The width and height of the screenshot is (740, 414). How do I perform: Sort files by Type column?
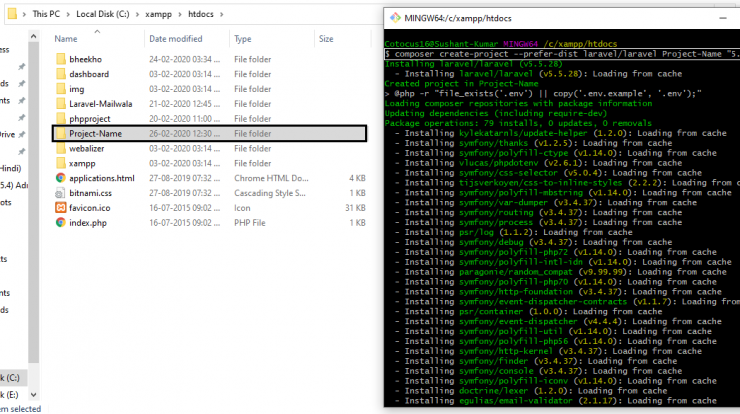click(x=243, y=39)
